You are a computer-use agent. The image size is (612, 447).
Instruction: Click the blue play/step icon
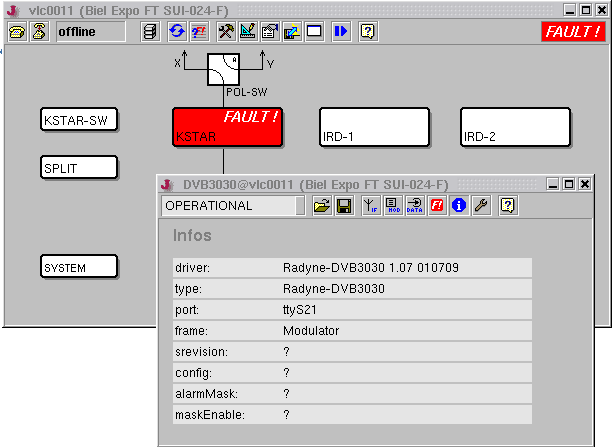[341, 31]
